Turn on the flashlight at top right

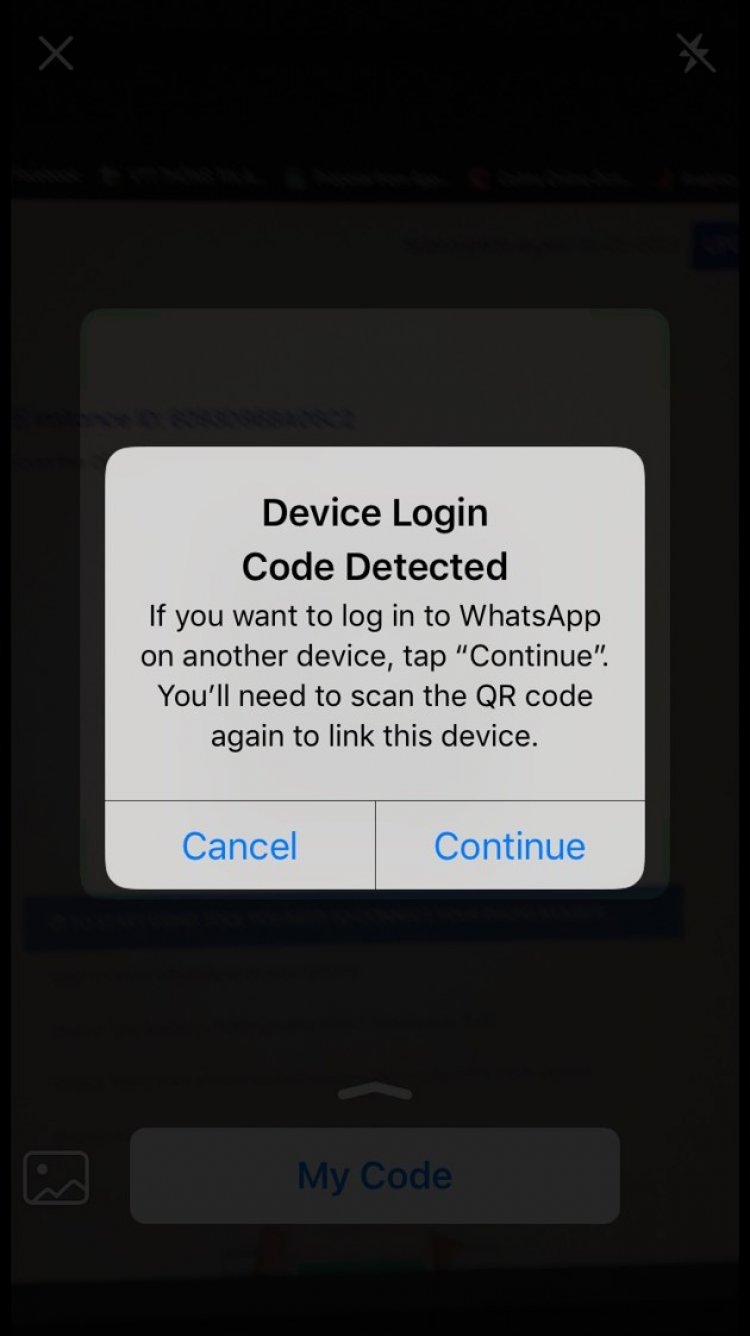695,53
